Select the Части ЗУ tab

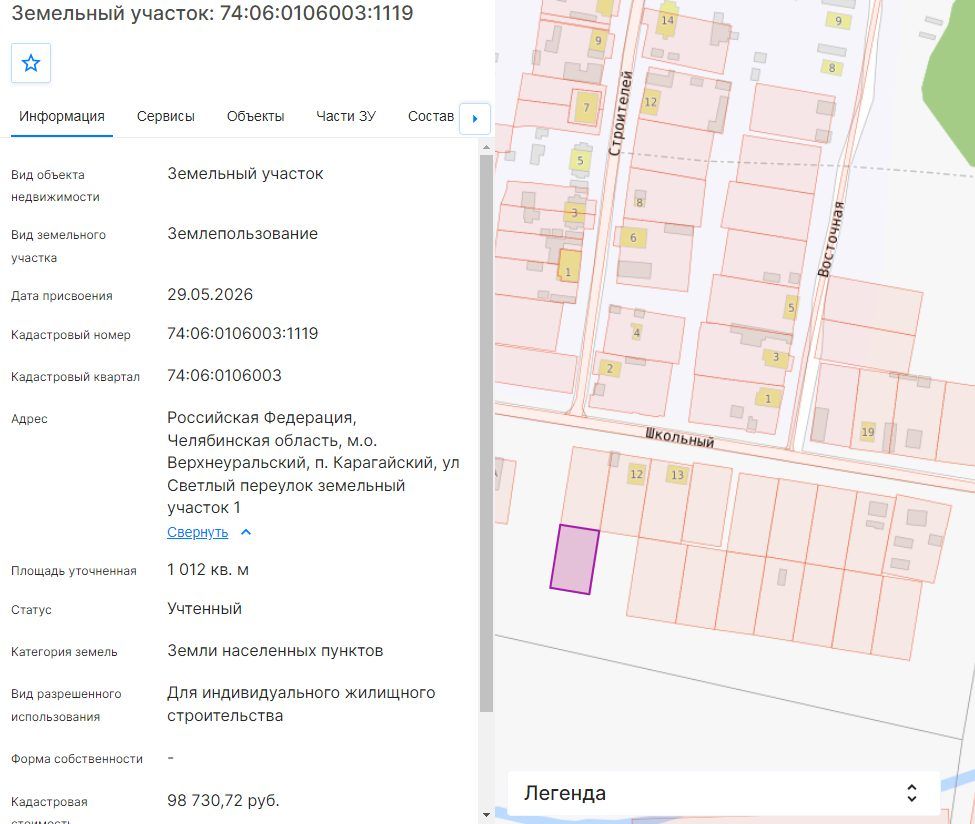tap(346, 116)
